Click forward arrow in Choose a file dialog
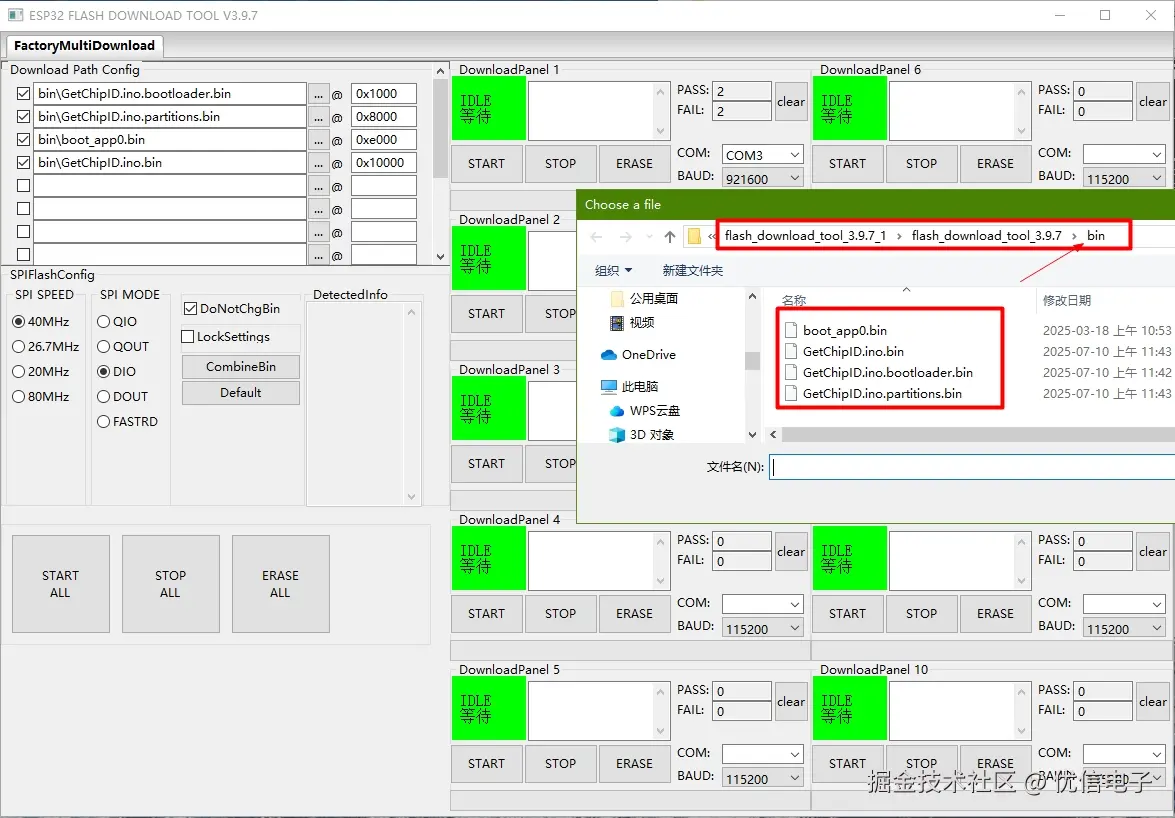This screenshot has height=818, width=1175. coord(626,237)
